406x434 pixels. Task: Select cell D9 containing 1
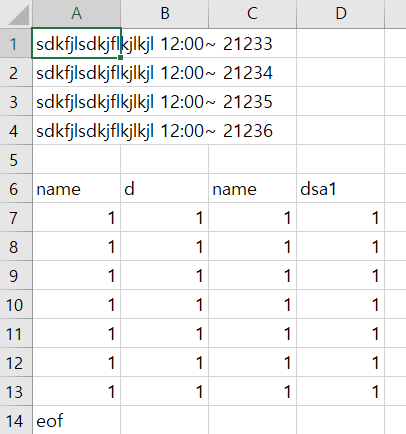pos(341,275)
